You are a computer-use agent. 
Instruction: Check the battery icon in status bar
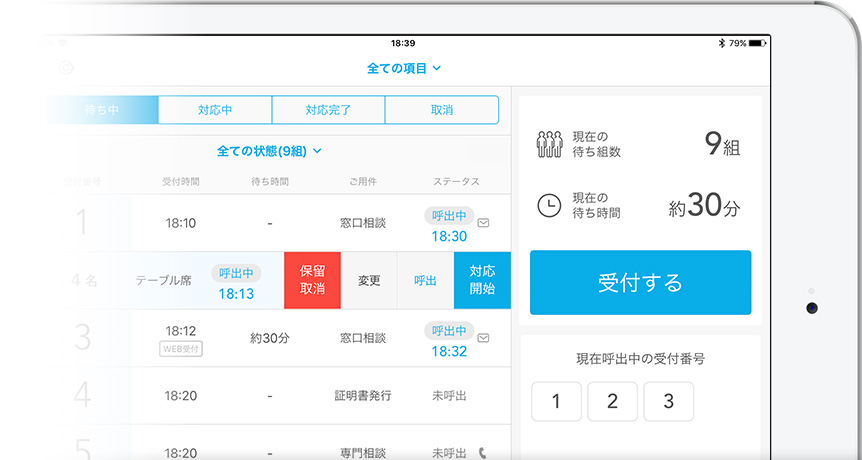point(757,43)
